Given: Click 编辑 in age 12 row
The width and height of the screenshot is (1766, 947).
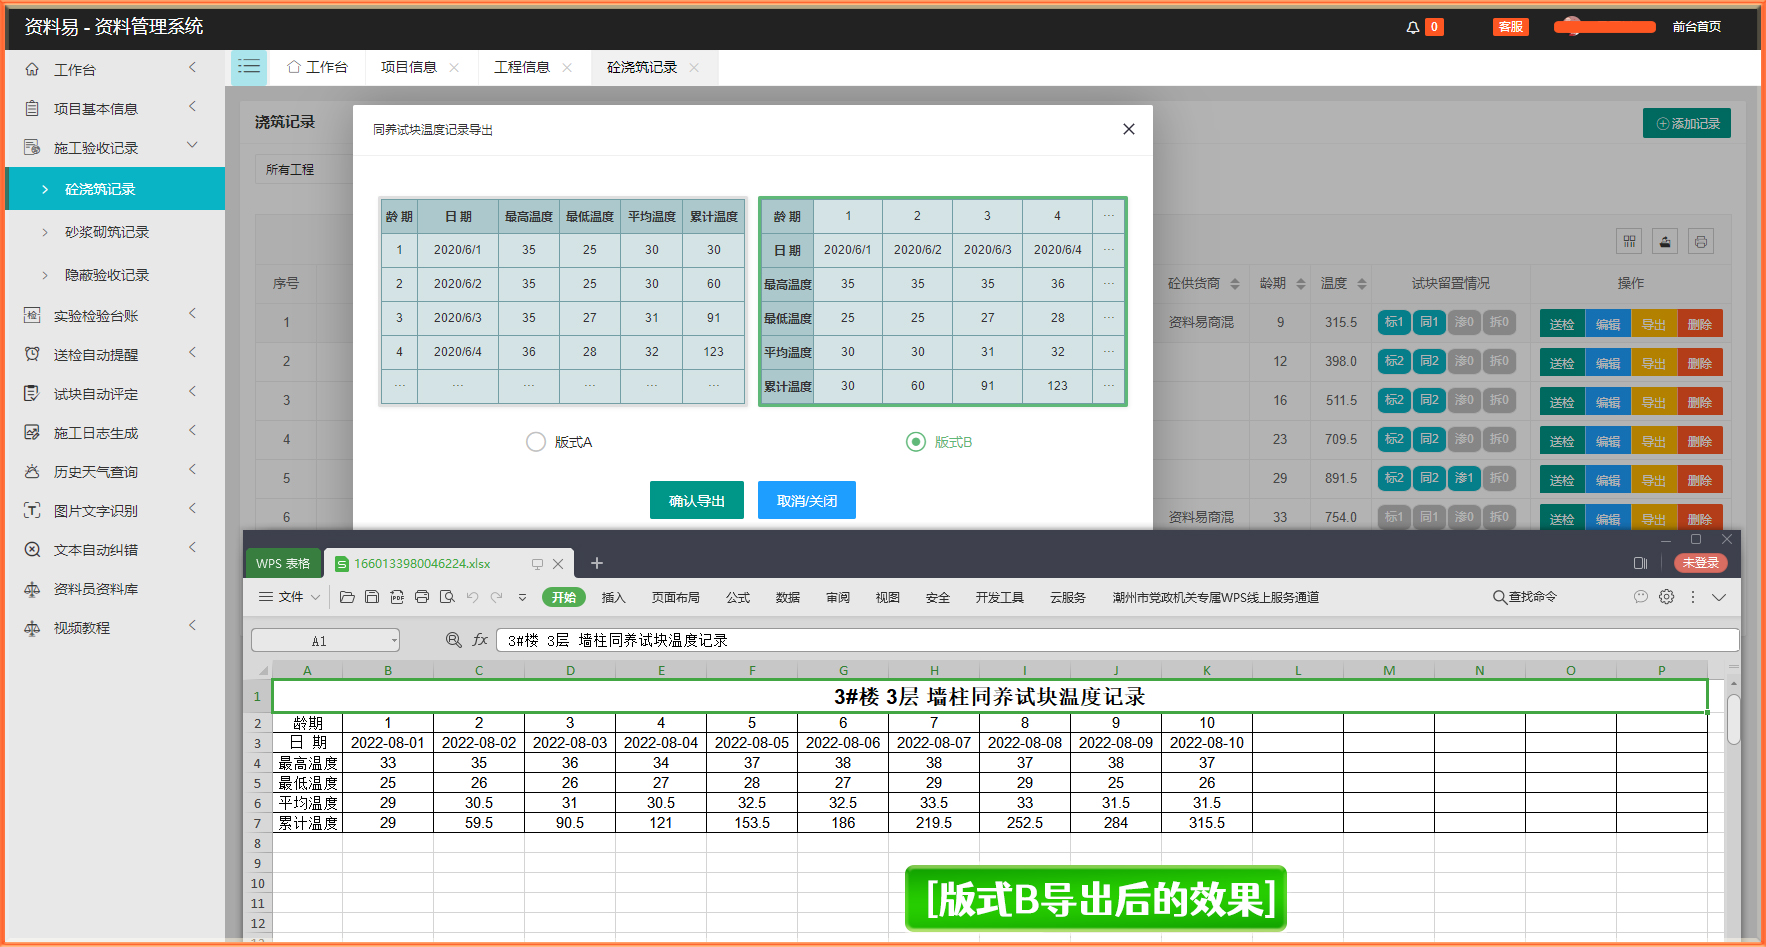Looking at the screenshot, I should tap(1608, 363).
